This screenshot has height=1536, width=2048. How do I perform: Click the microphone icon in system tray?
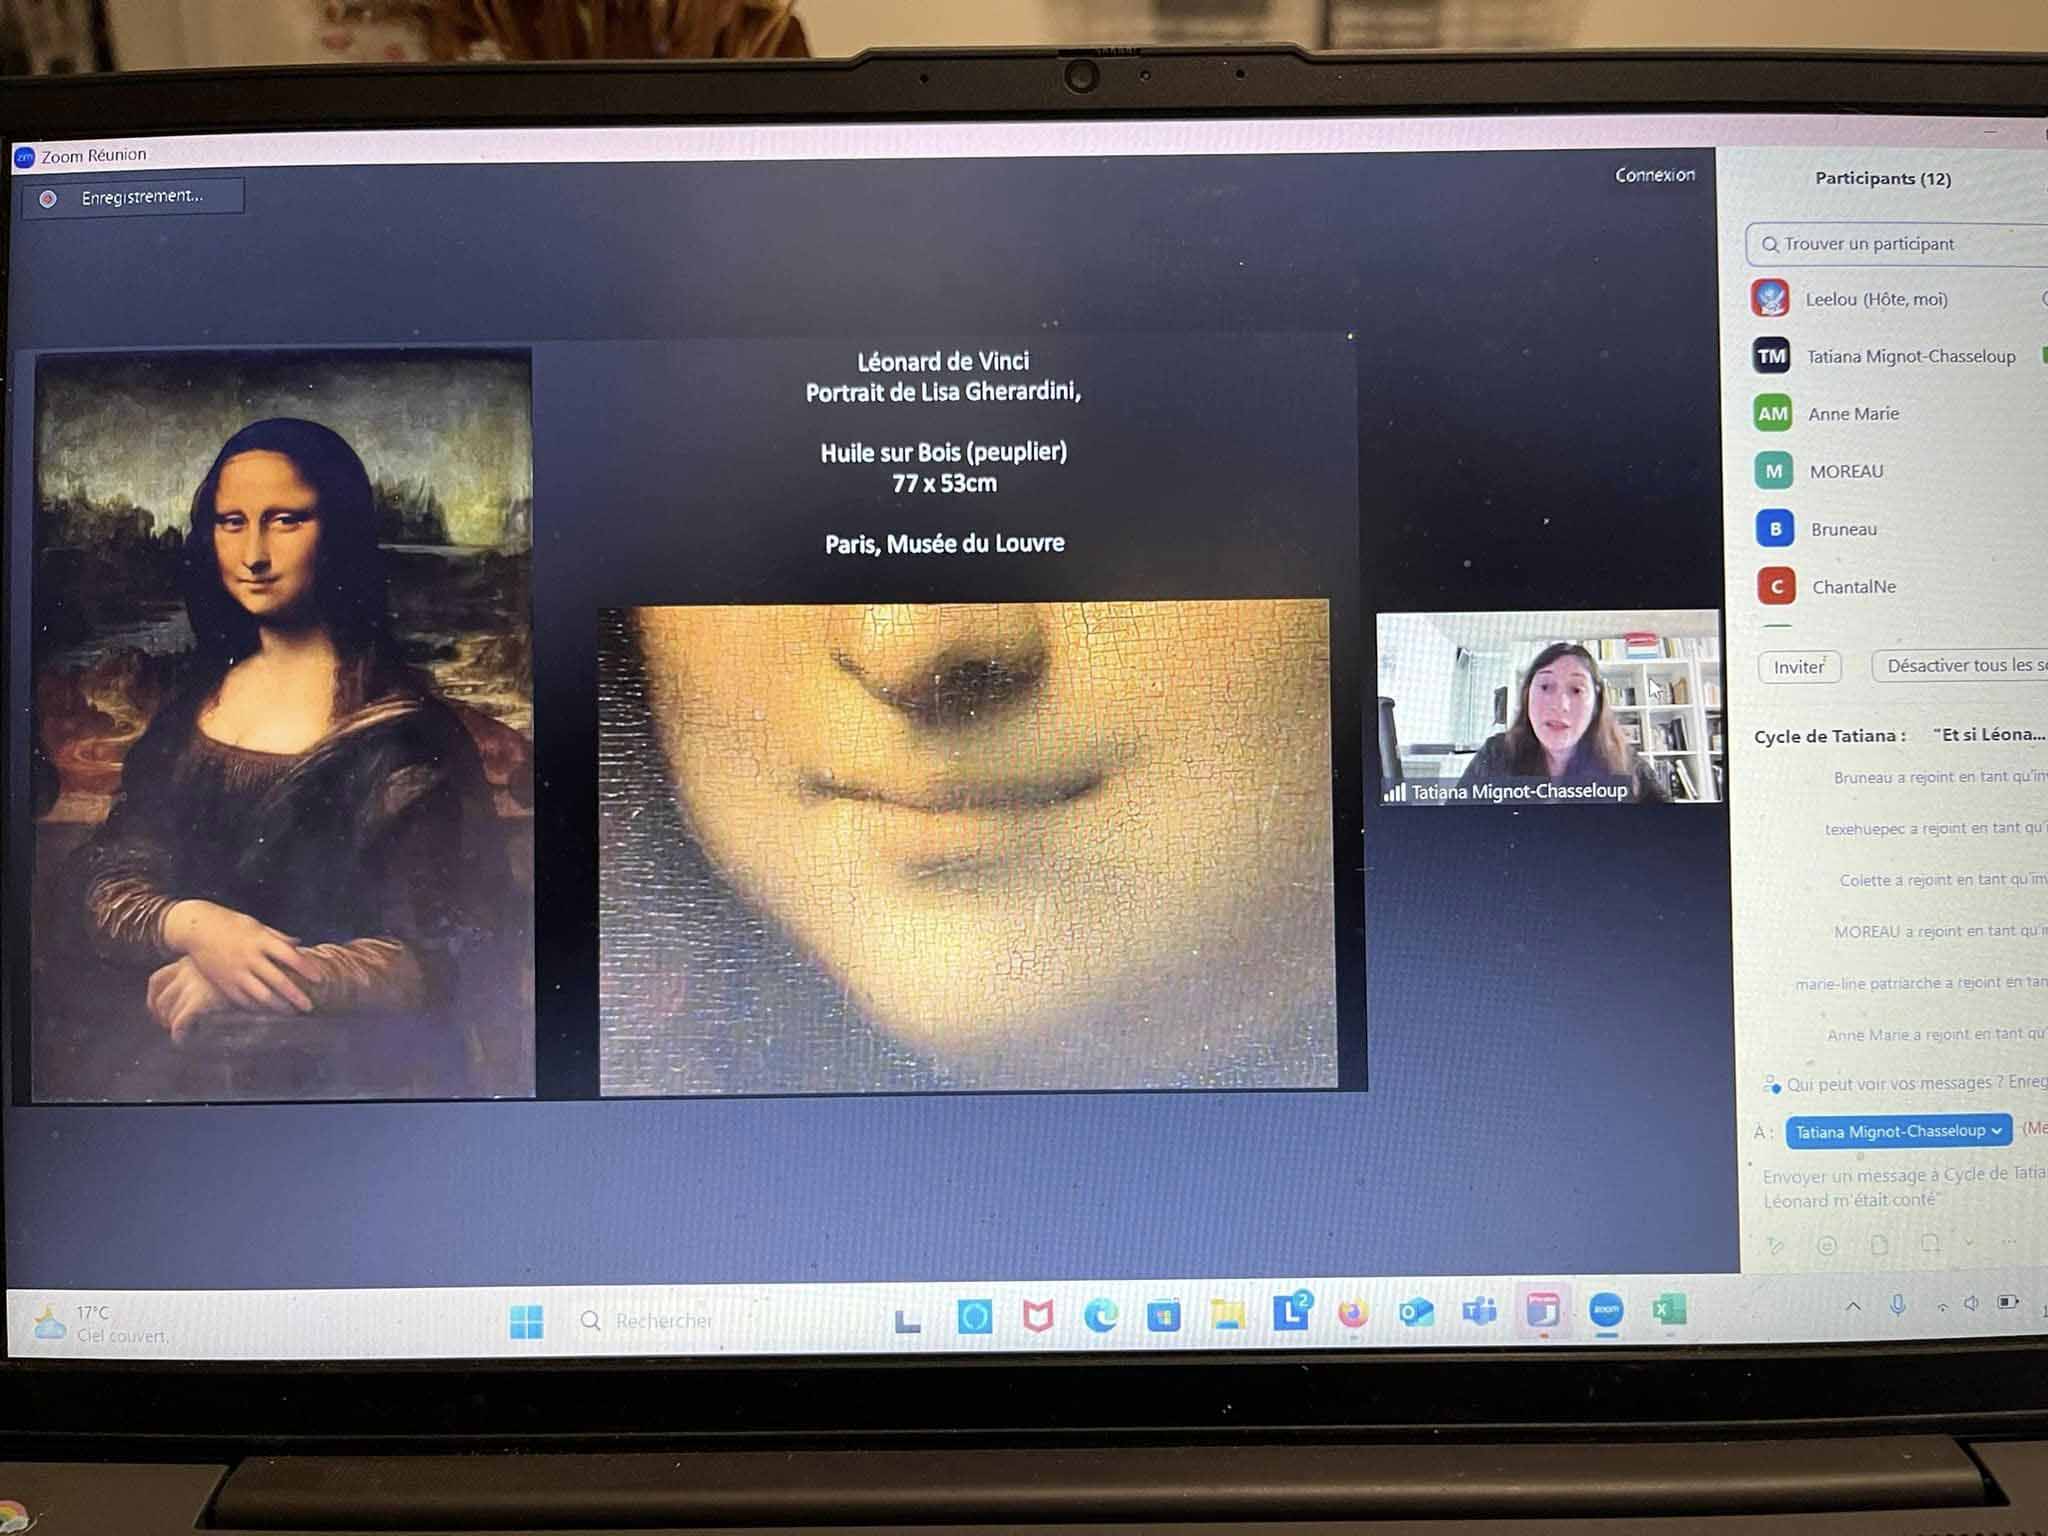click(1897, 1304)
